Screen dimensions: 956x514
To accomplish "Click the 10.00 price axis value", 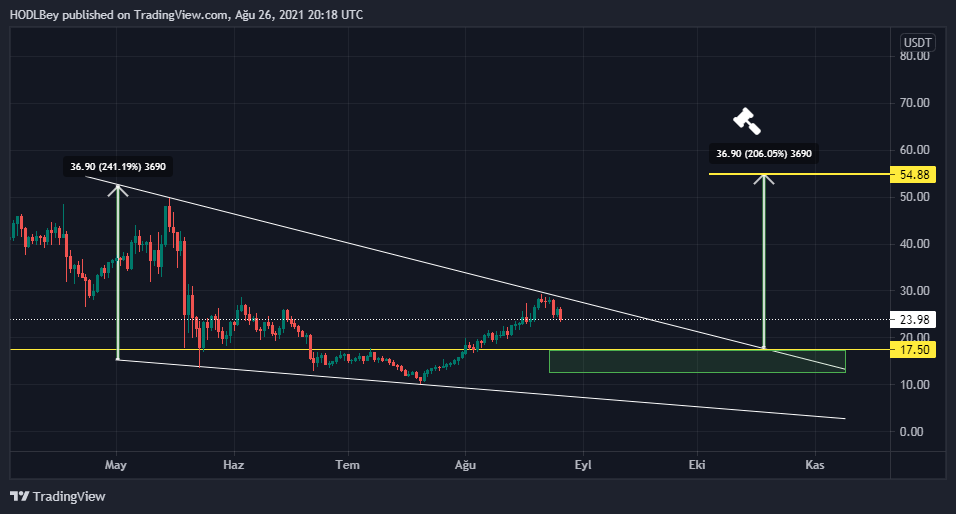I will click(x=915, y=384).
